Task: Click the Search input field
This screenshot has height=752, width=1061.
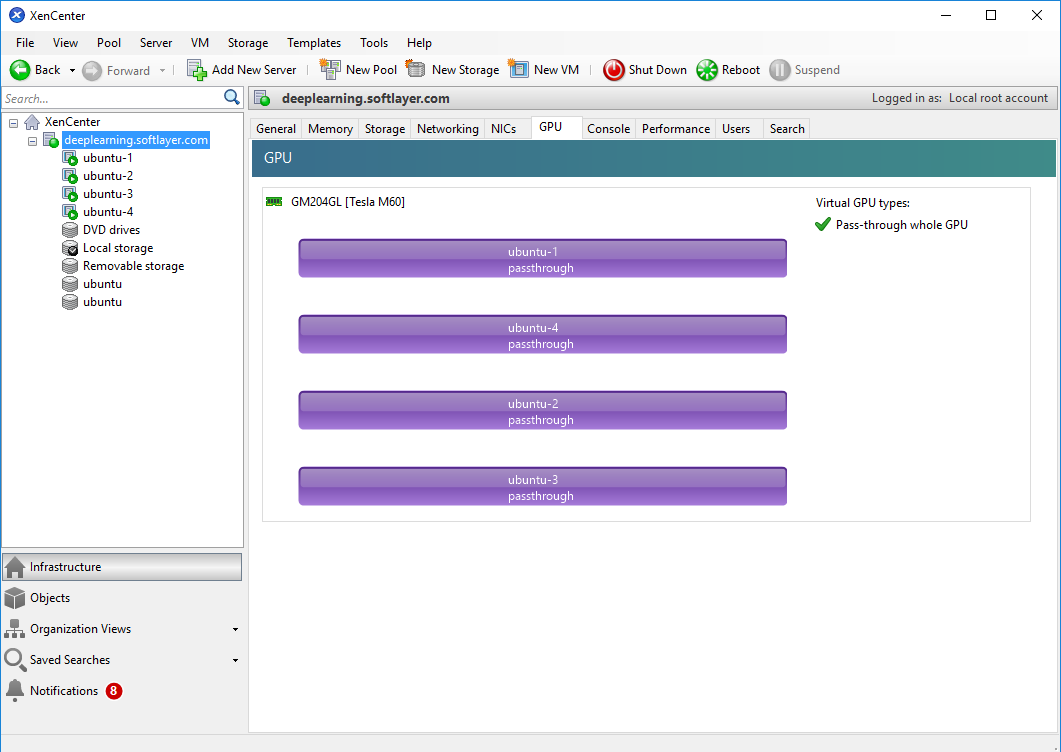Action: [112, 98]
